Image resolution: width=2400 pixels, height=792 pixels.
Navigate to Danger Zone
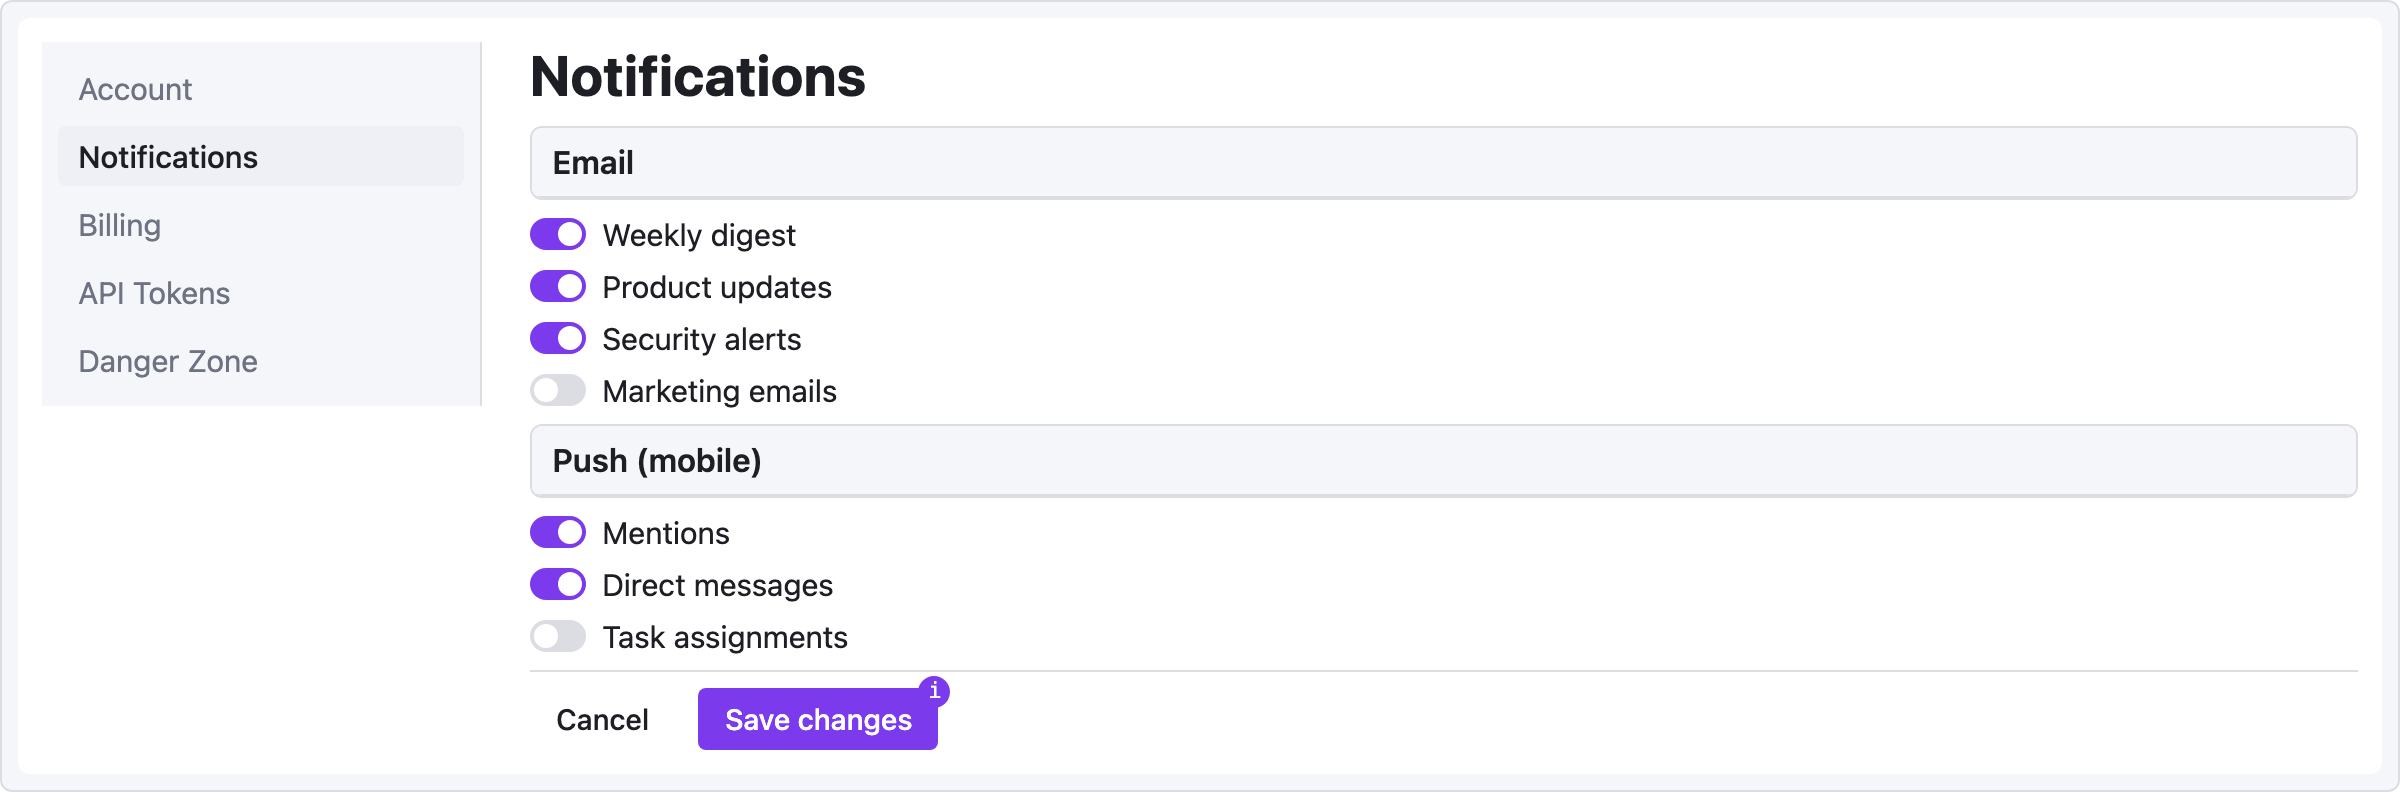tap(168, 362)
